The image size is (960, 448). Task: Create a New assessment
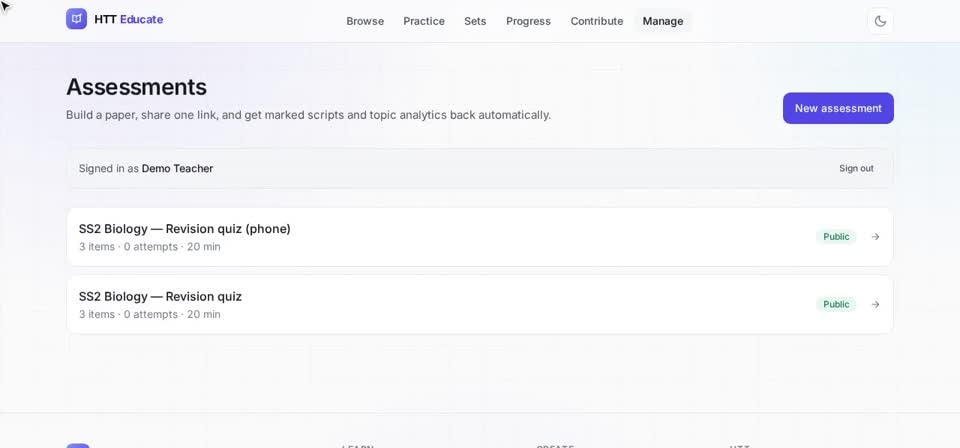coord(838,108)
